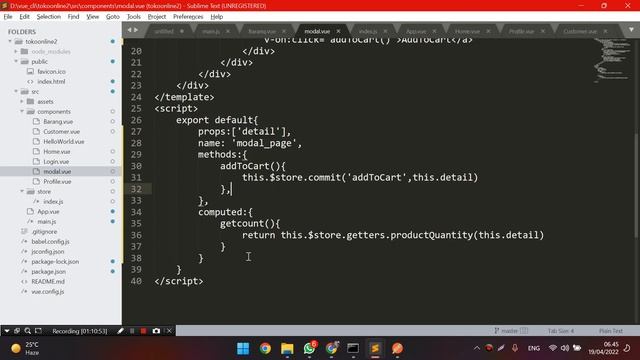Close the Barang.vue tab
The width and height of the screenshot is (640, 360).
click(x=284, y=31)
